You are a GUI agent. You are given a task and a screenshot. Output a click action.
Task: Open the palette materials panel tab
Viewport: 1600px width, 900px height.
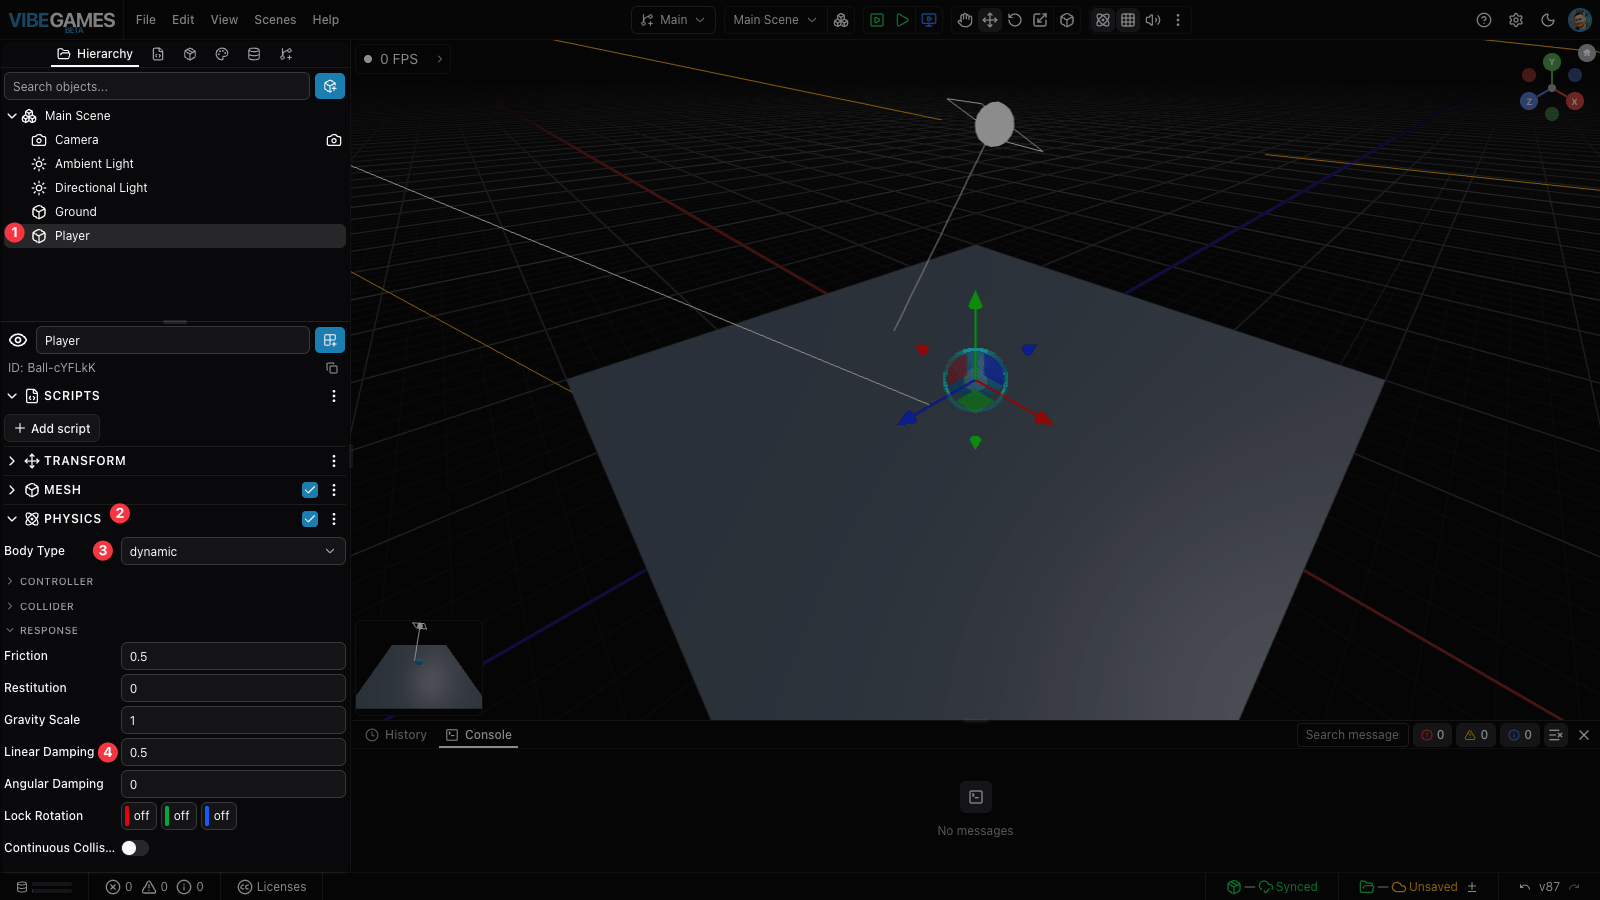tap(222, 54)
